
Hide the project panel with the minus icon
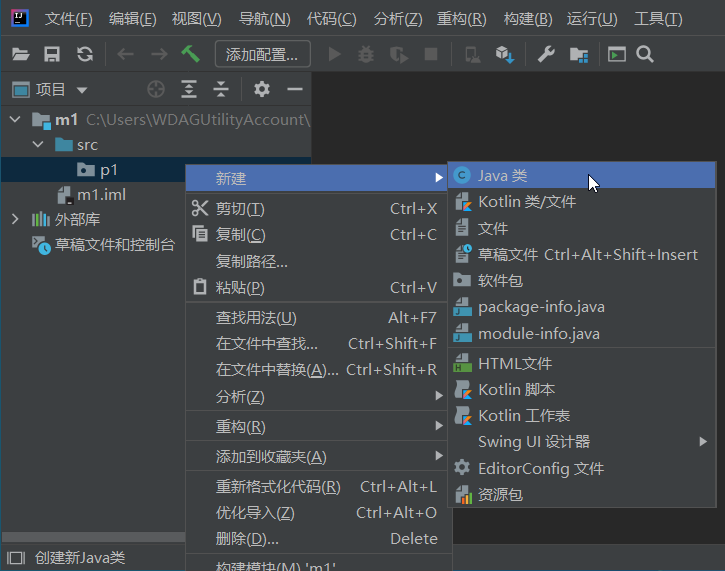pyautogui.click(x=294, y=90)
